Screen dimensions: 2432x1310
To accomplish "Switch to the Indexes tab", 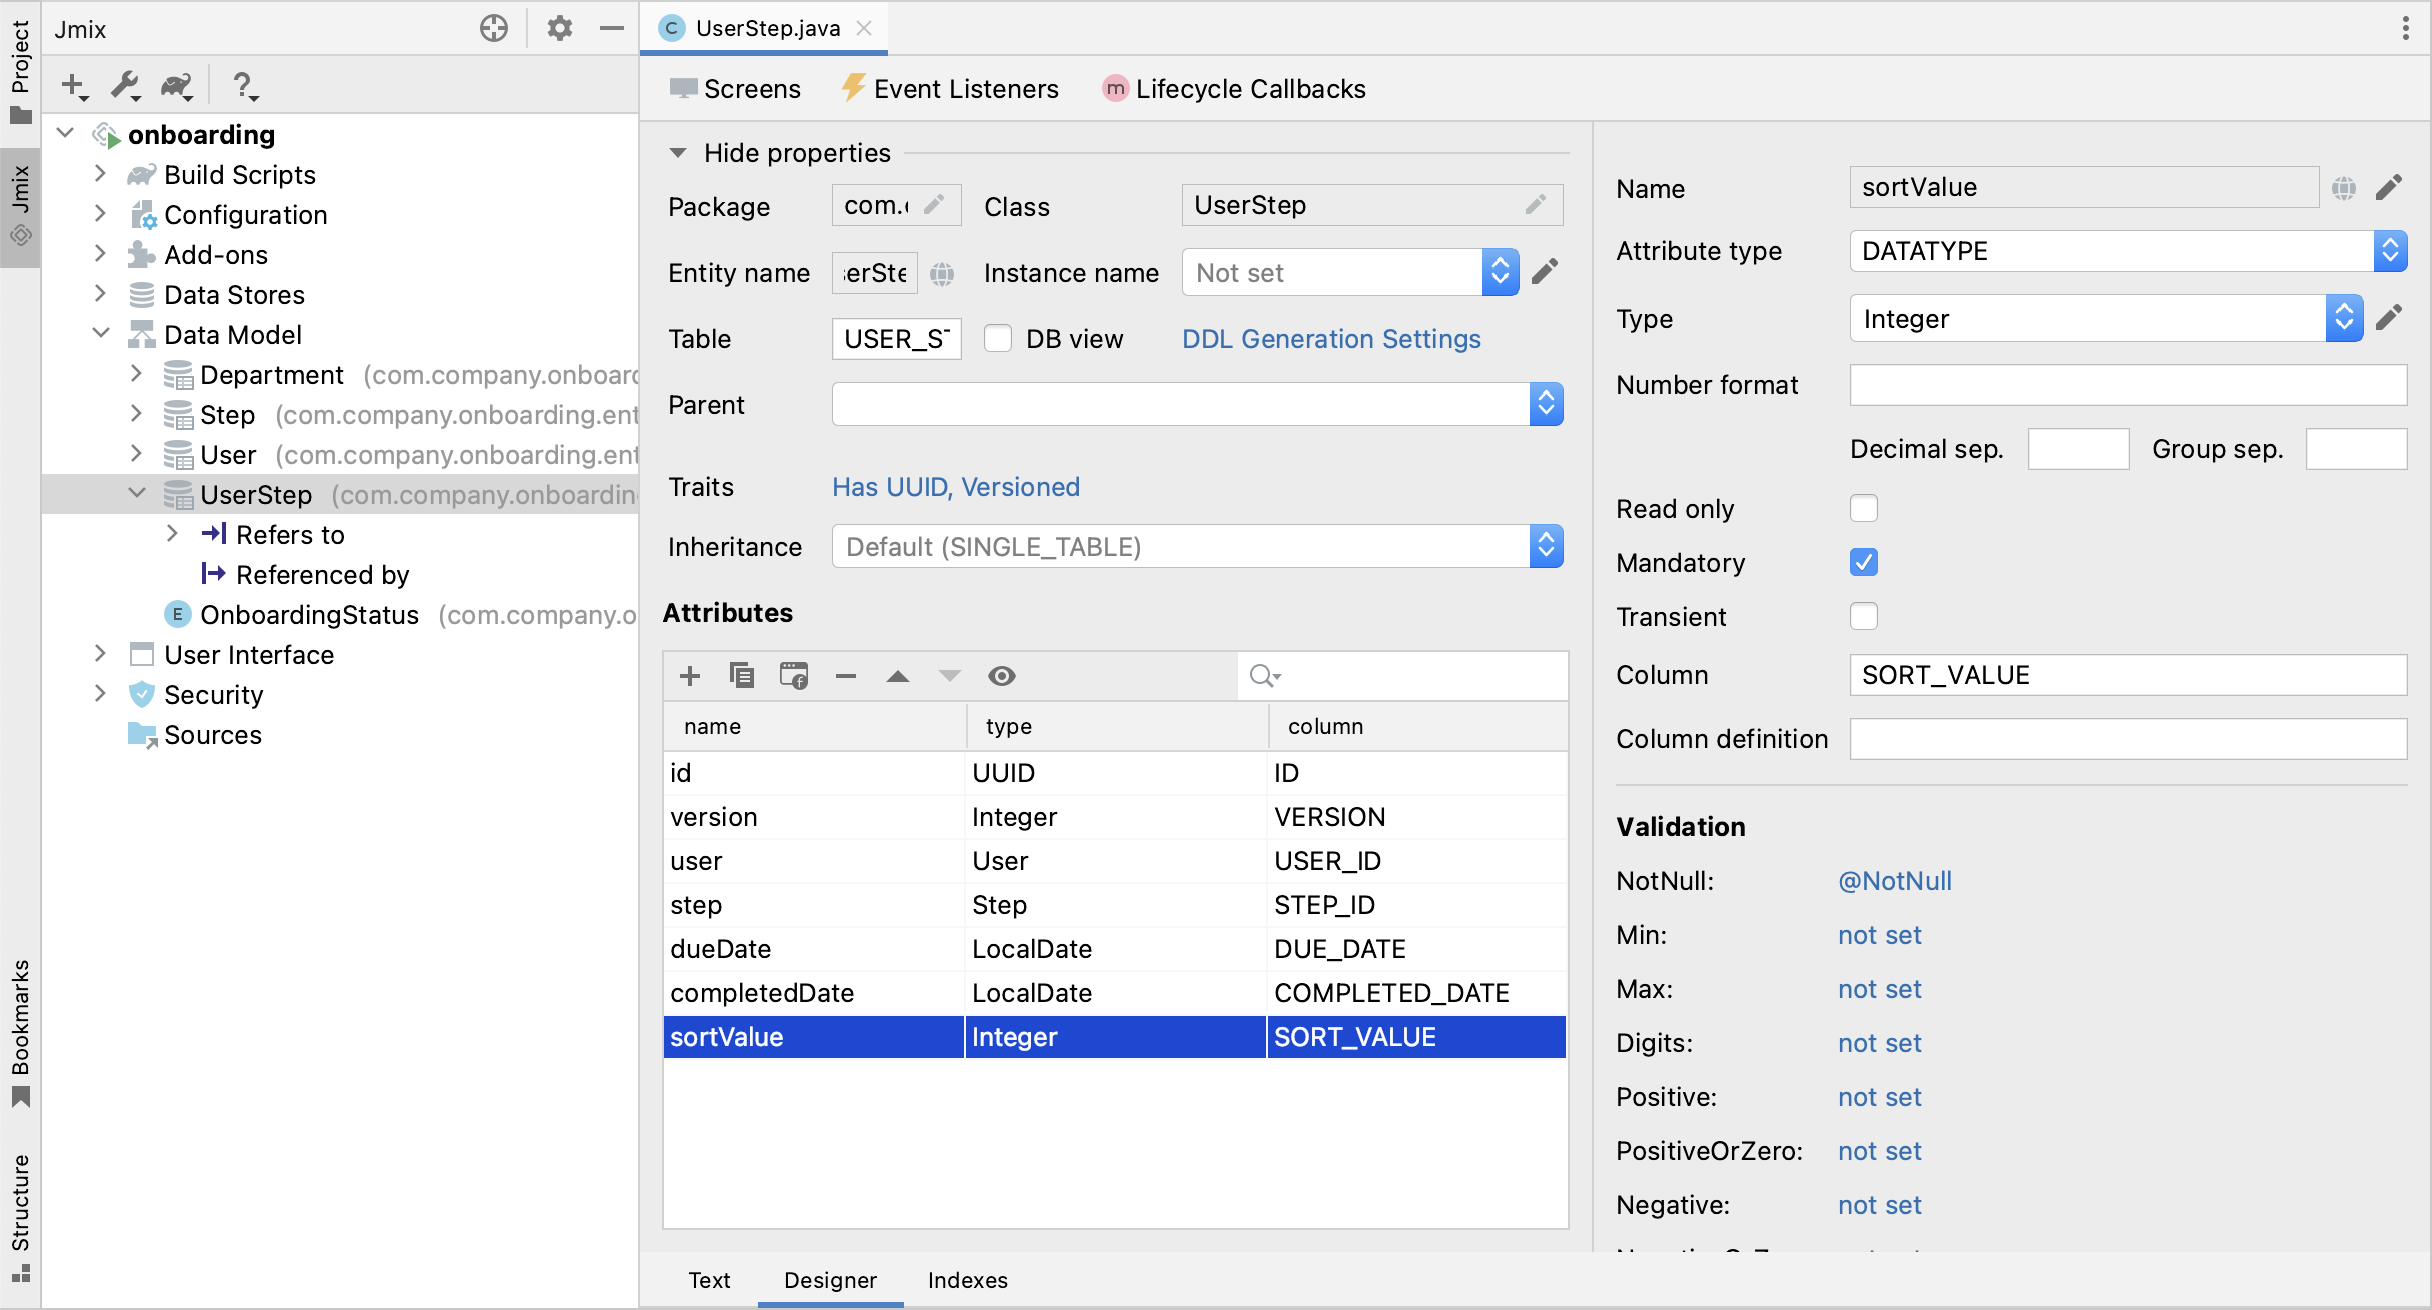I will 968,1279.
